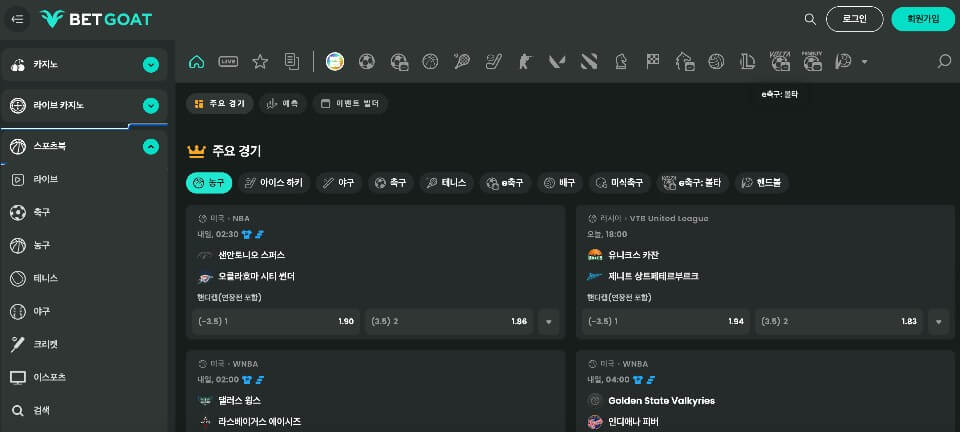The image size is (960, 432).
Task: Select the checkered racing flag icon
Action: coord(653,61)
